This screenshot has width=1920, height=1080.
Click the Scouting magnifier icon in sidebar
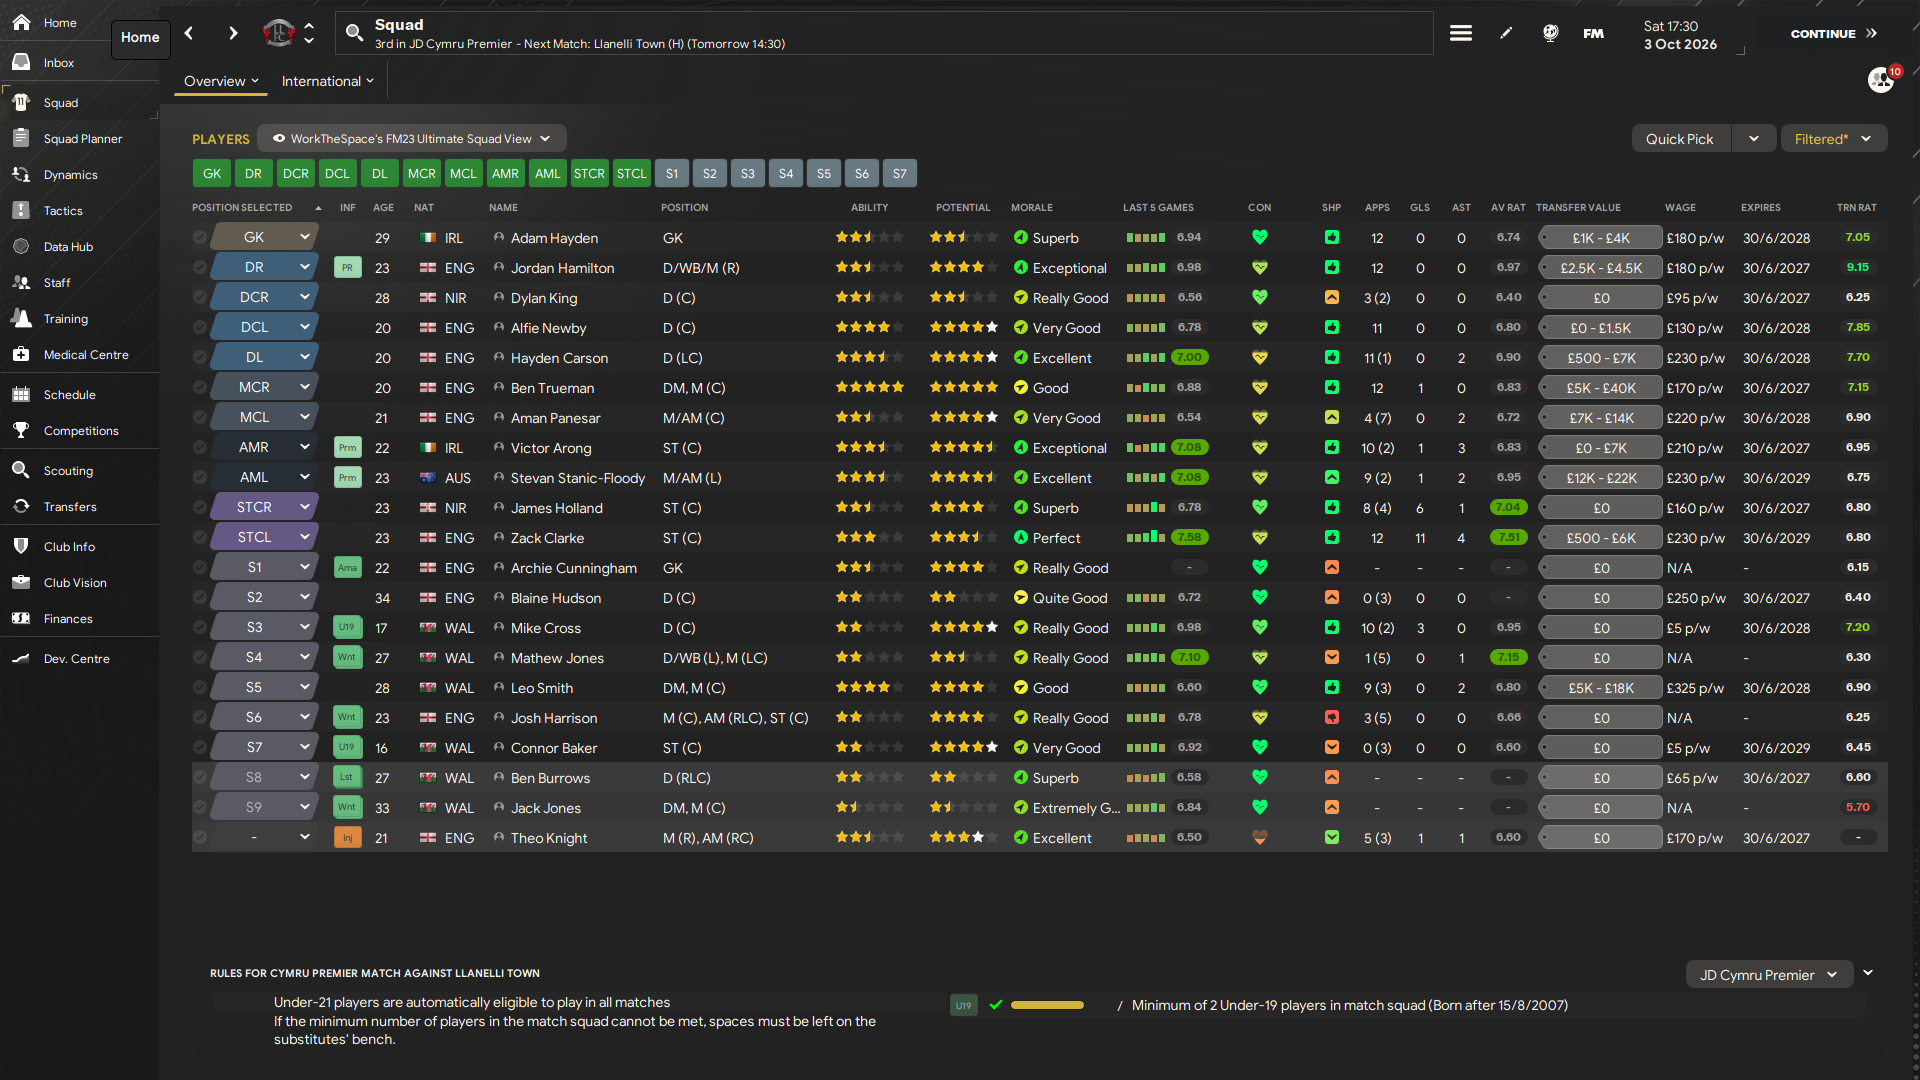point(21,470)
